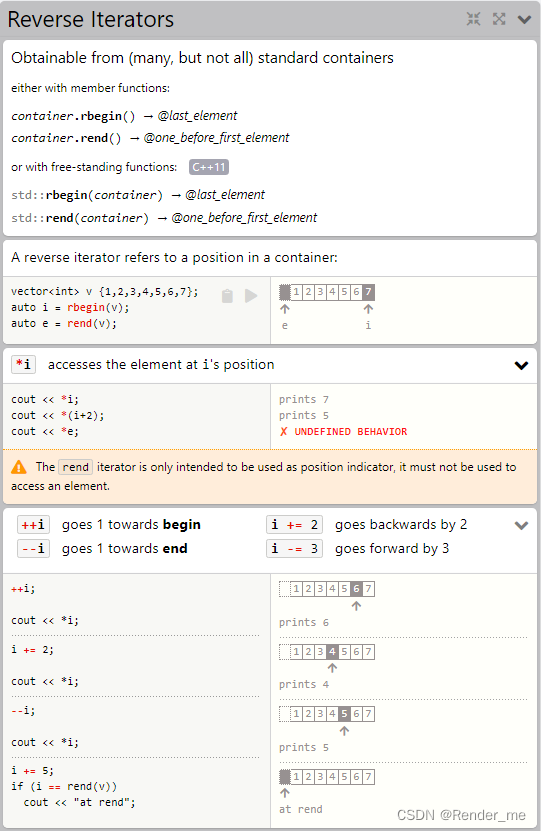Image resolution: width=541 pixels, height=831 pixels.
Task: Collapse the Reverse Iterators panel with header chevron
Action: click(x=524, y=20)
